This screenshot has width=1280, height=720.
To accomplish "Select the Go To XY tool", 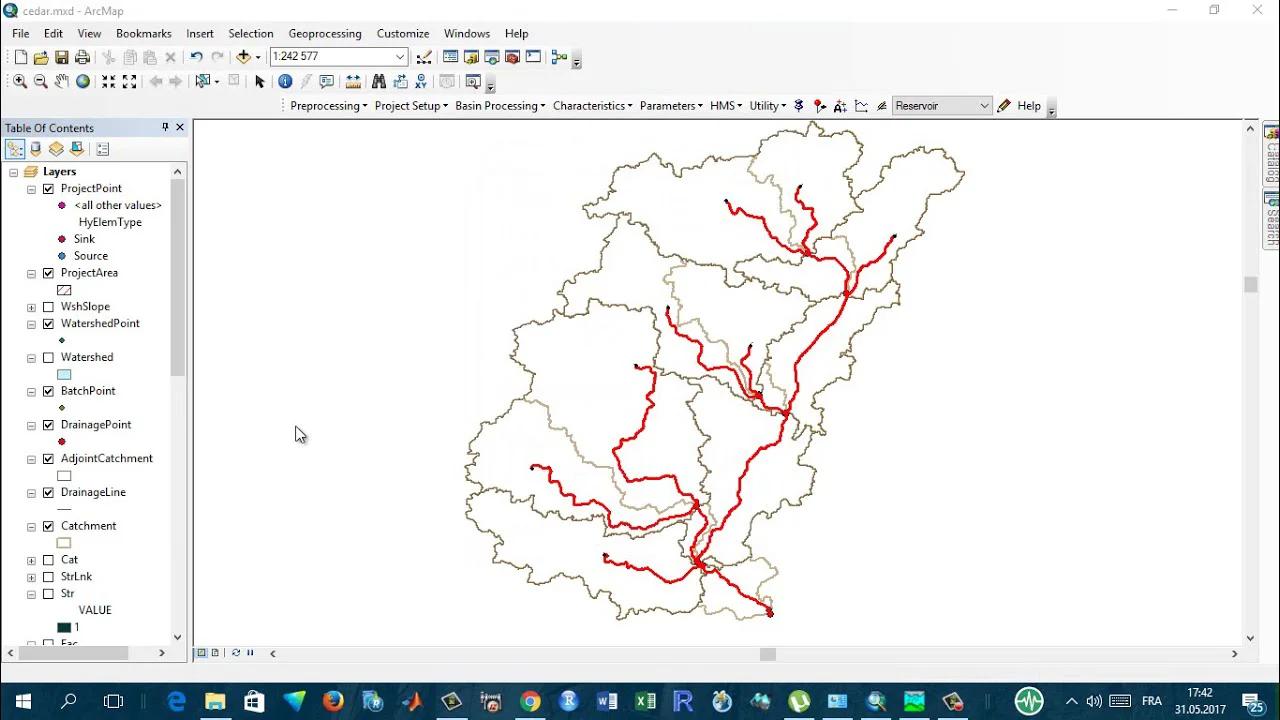I will tap(421, 82).
